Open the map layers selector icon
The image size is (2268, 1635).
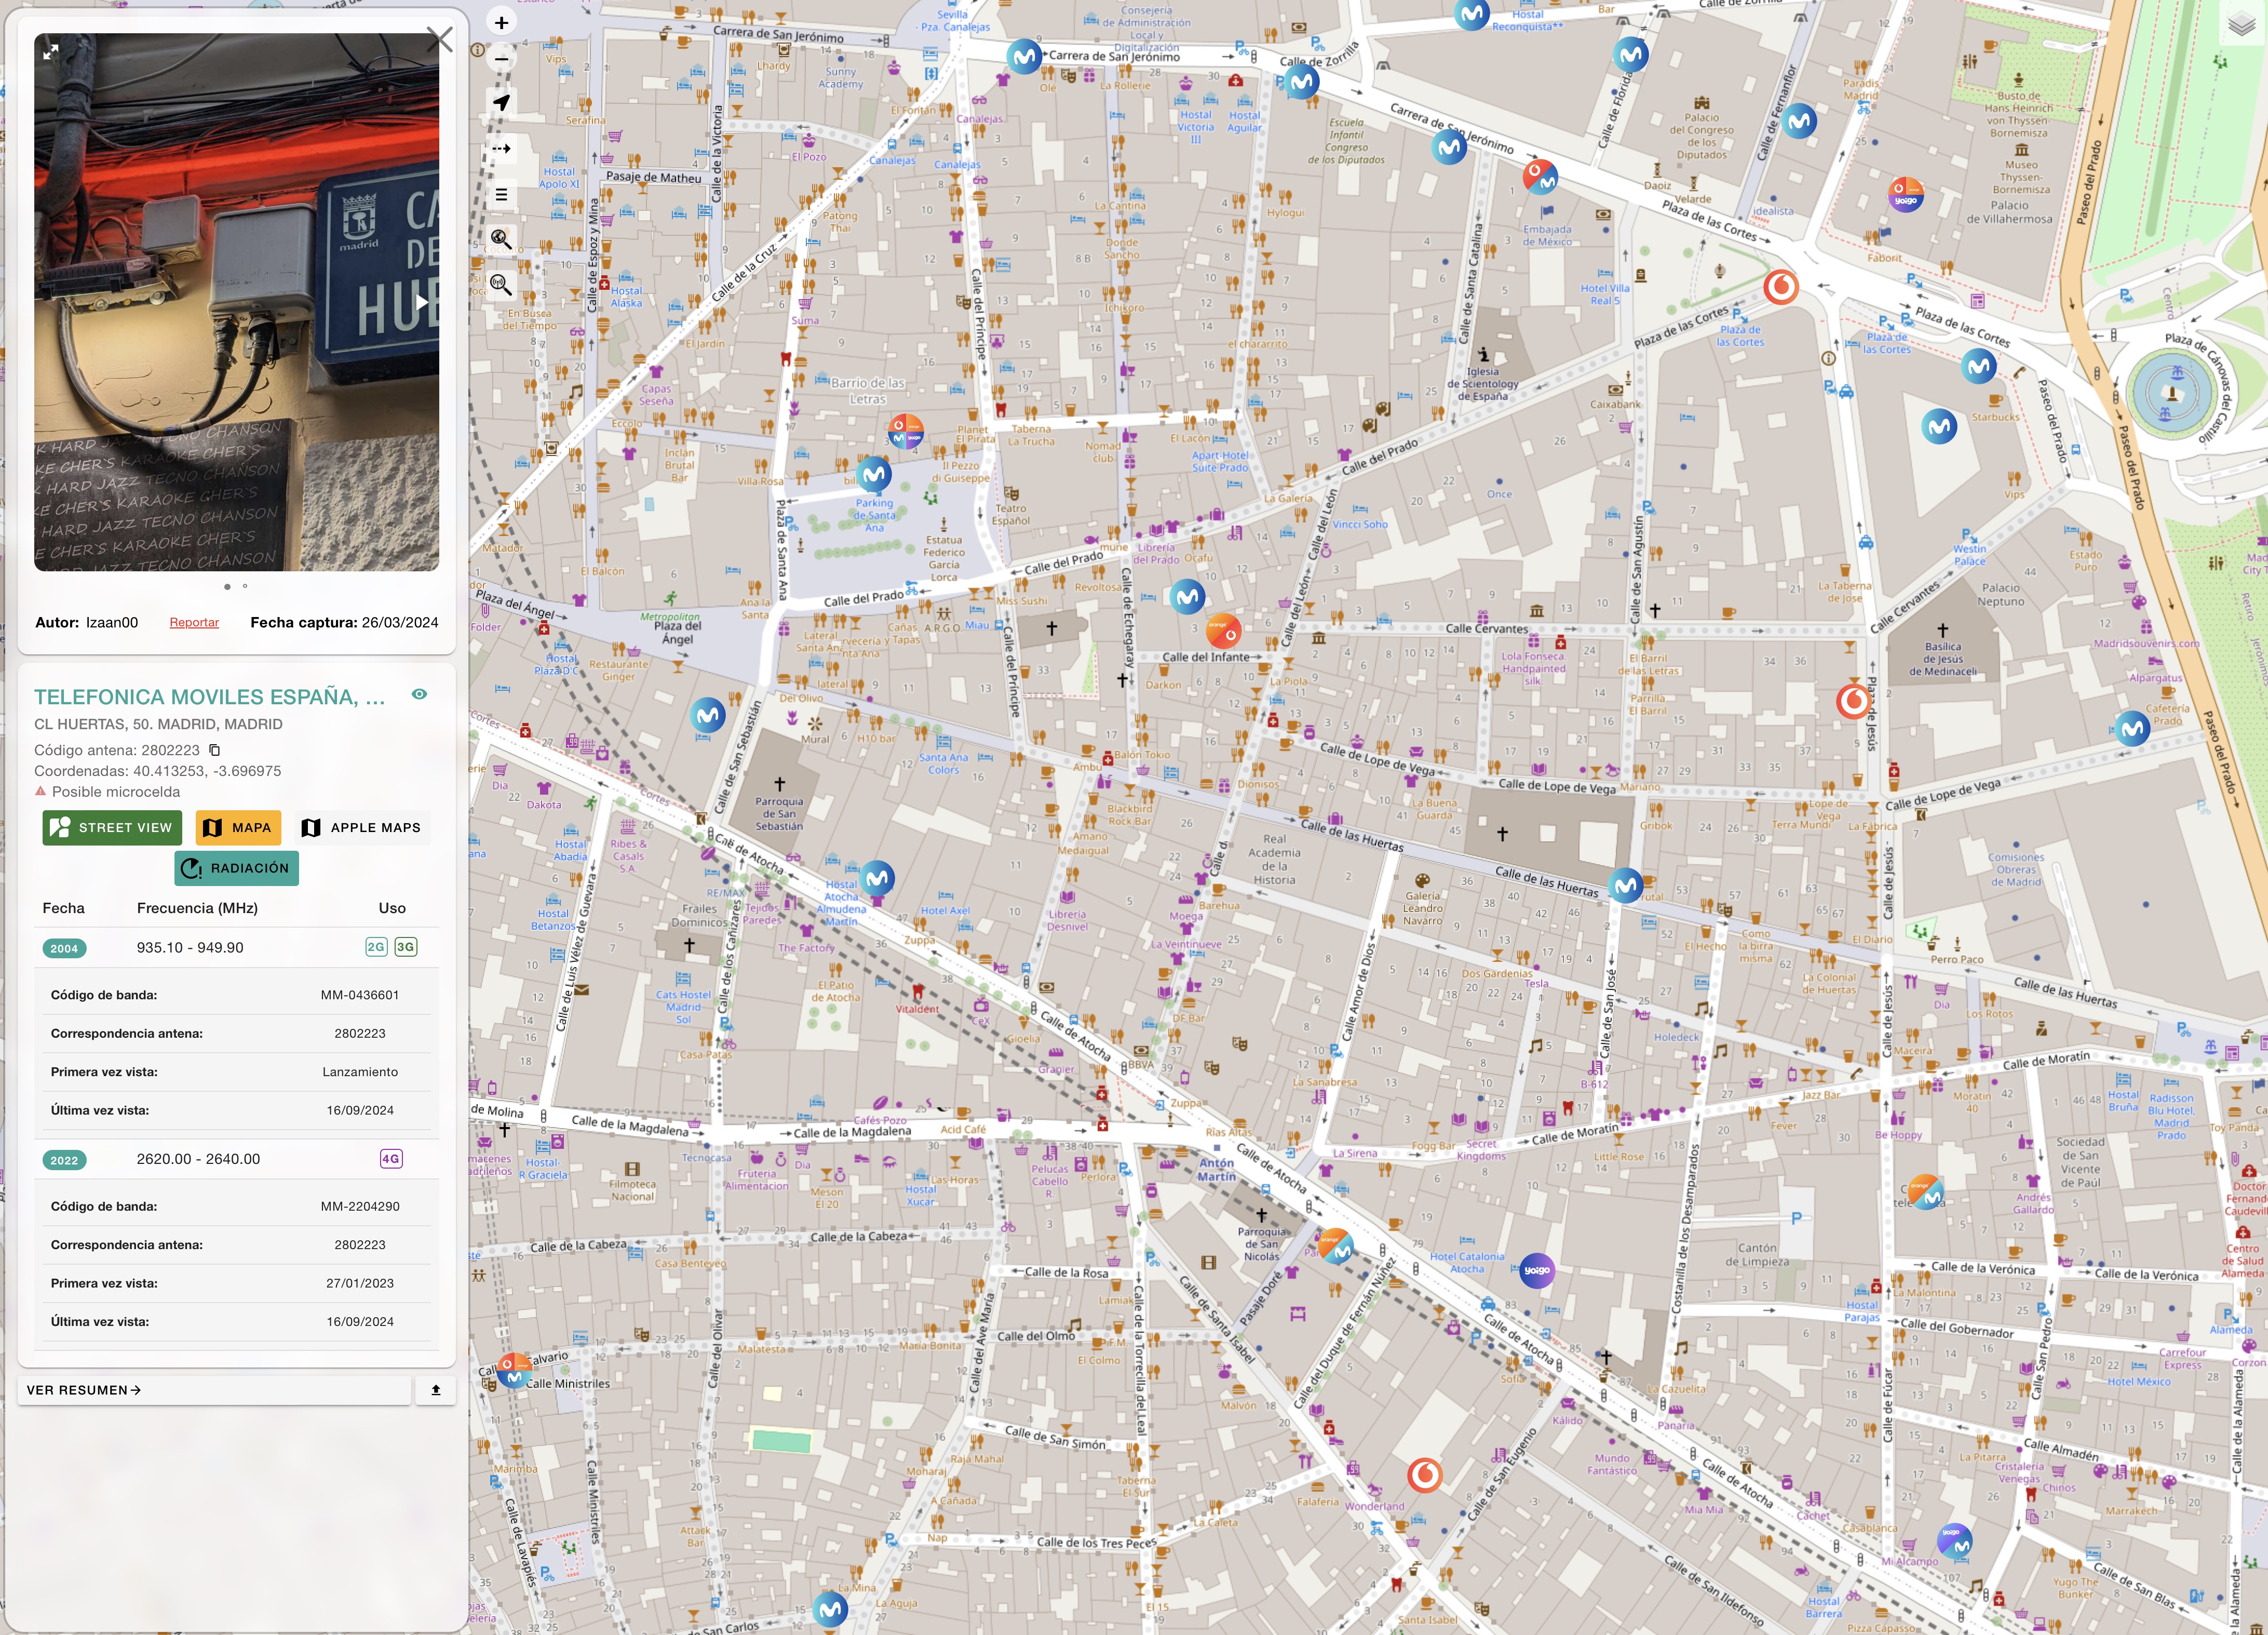point(2241,24)
